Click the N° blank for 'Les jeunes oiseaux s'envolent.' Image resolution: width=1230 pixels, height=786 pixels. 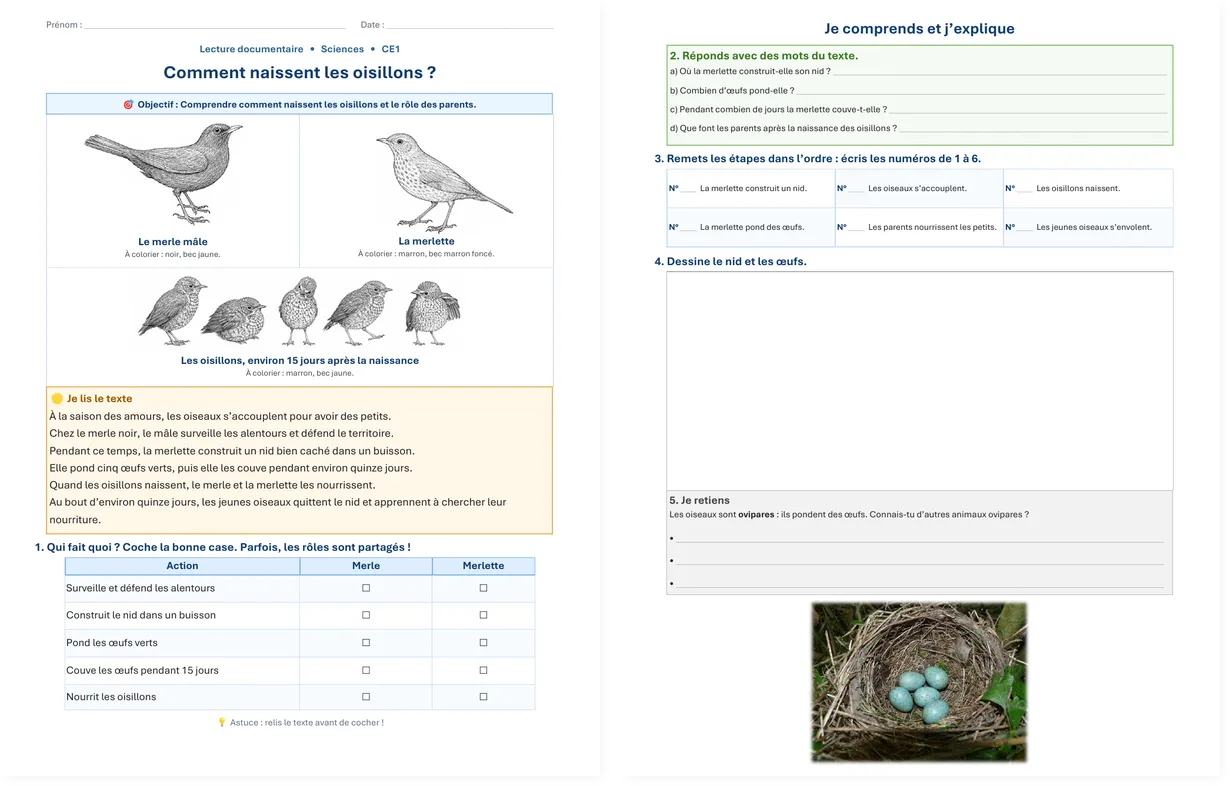(1024, 228)
